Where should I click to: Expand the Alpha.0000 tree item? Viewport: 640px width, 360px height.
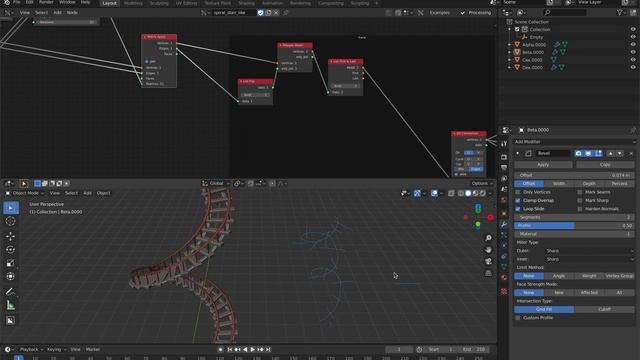tap(509, 44)
